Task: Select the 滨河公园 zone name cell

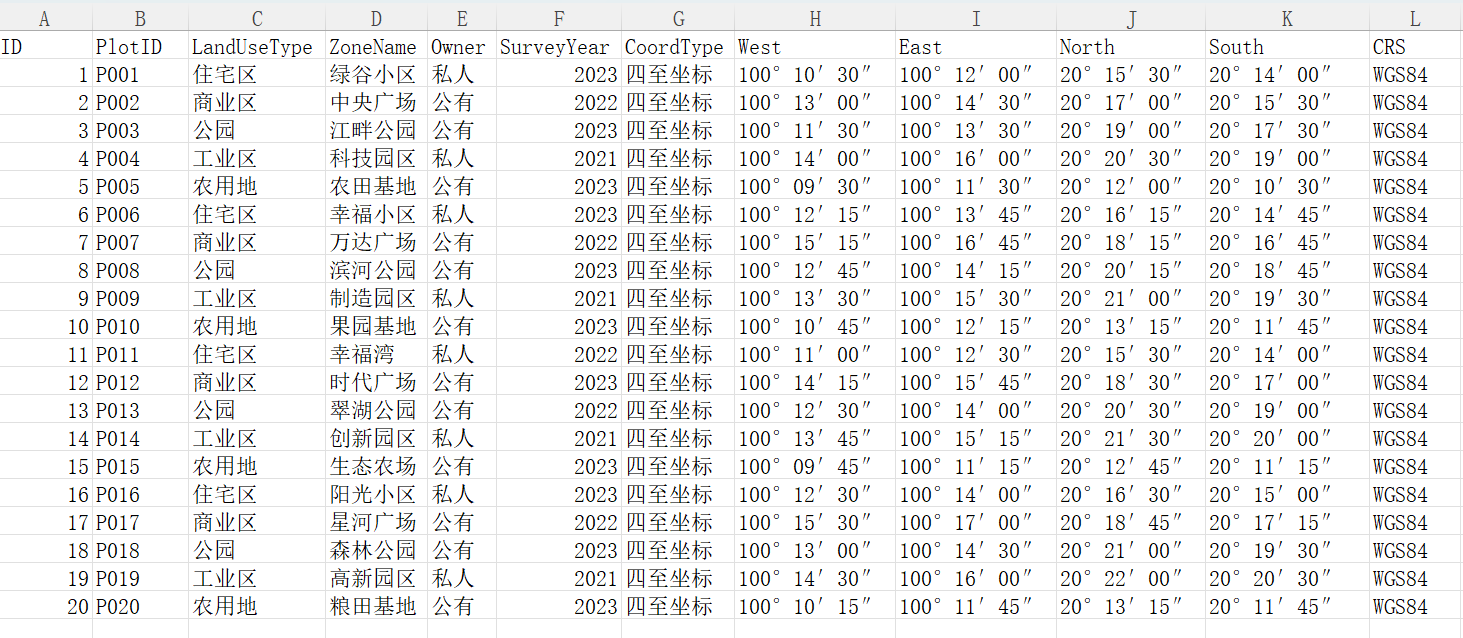Action: (376, 270)
